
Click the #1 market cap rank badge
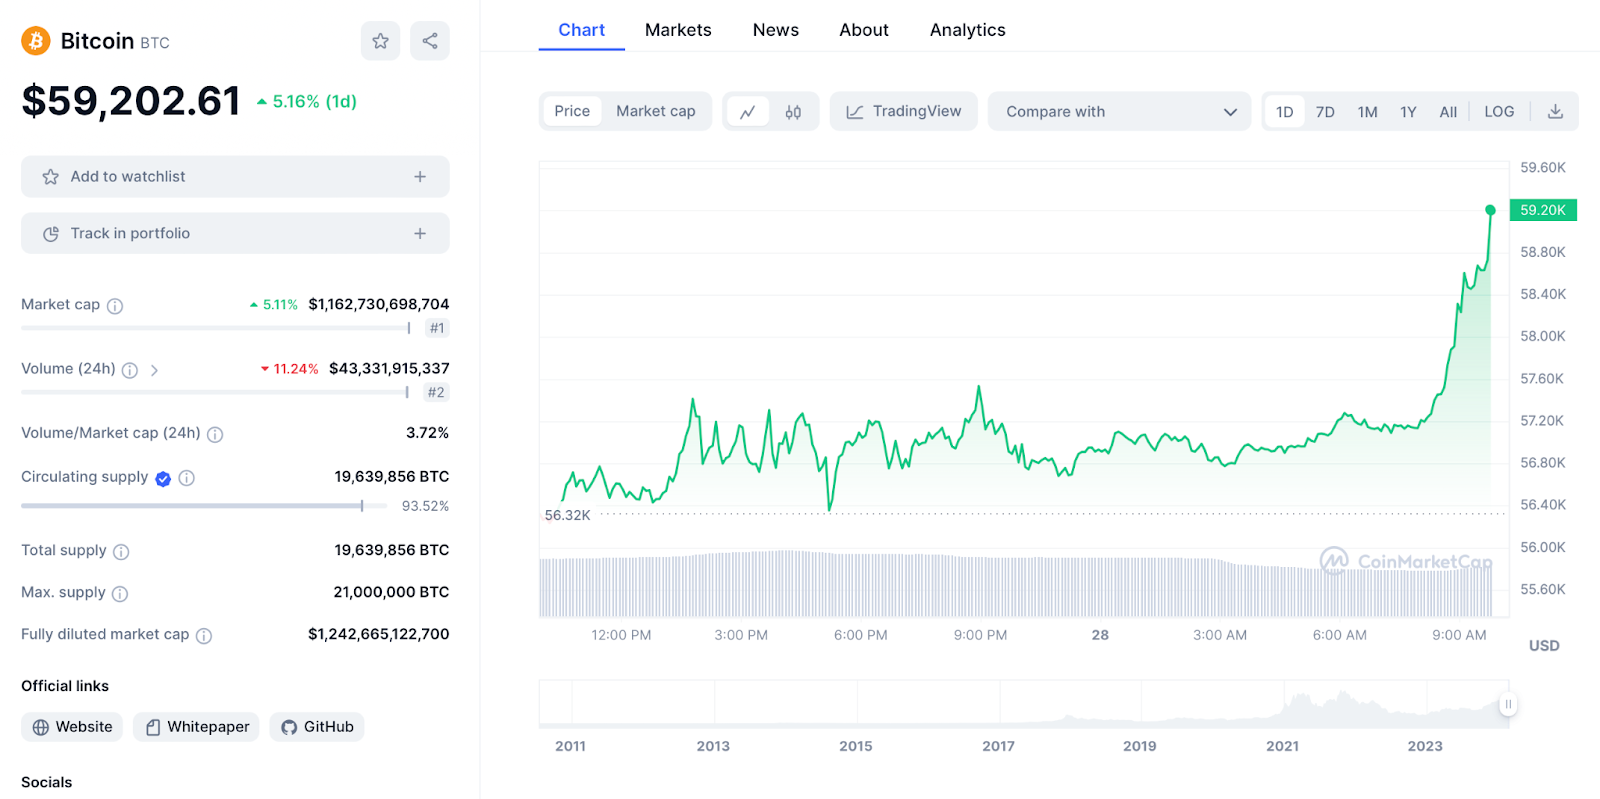[x=437, y=328]
